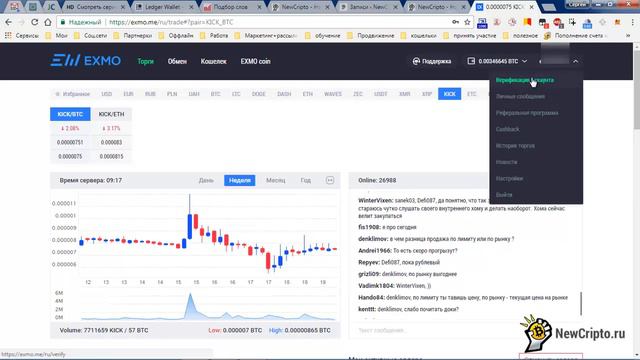Click the chat panel scrollbar
The height and width of the screenshot is (360, 640).
pyautogui.click(x=581, y=303)
